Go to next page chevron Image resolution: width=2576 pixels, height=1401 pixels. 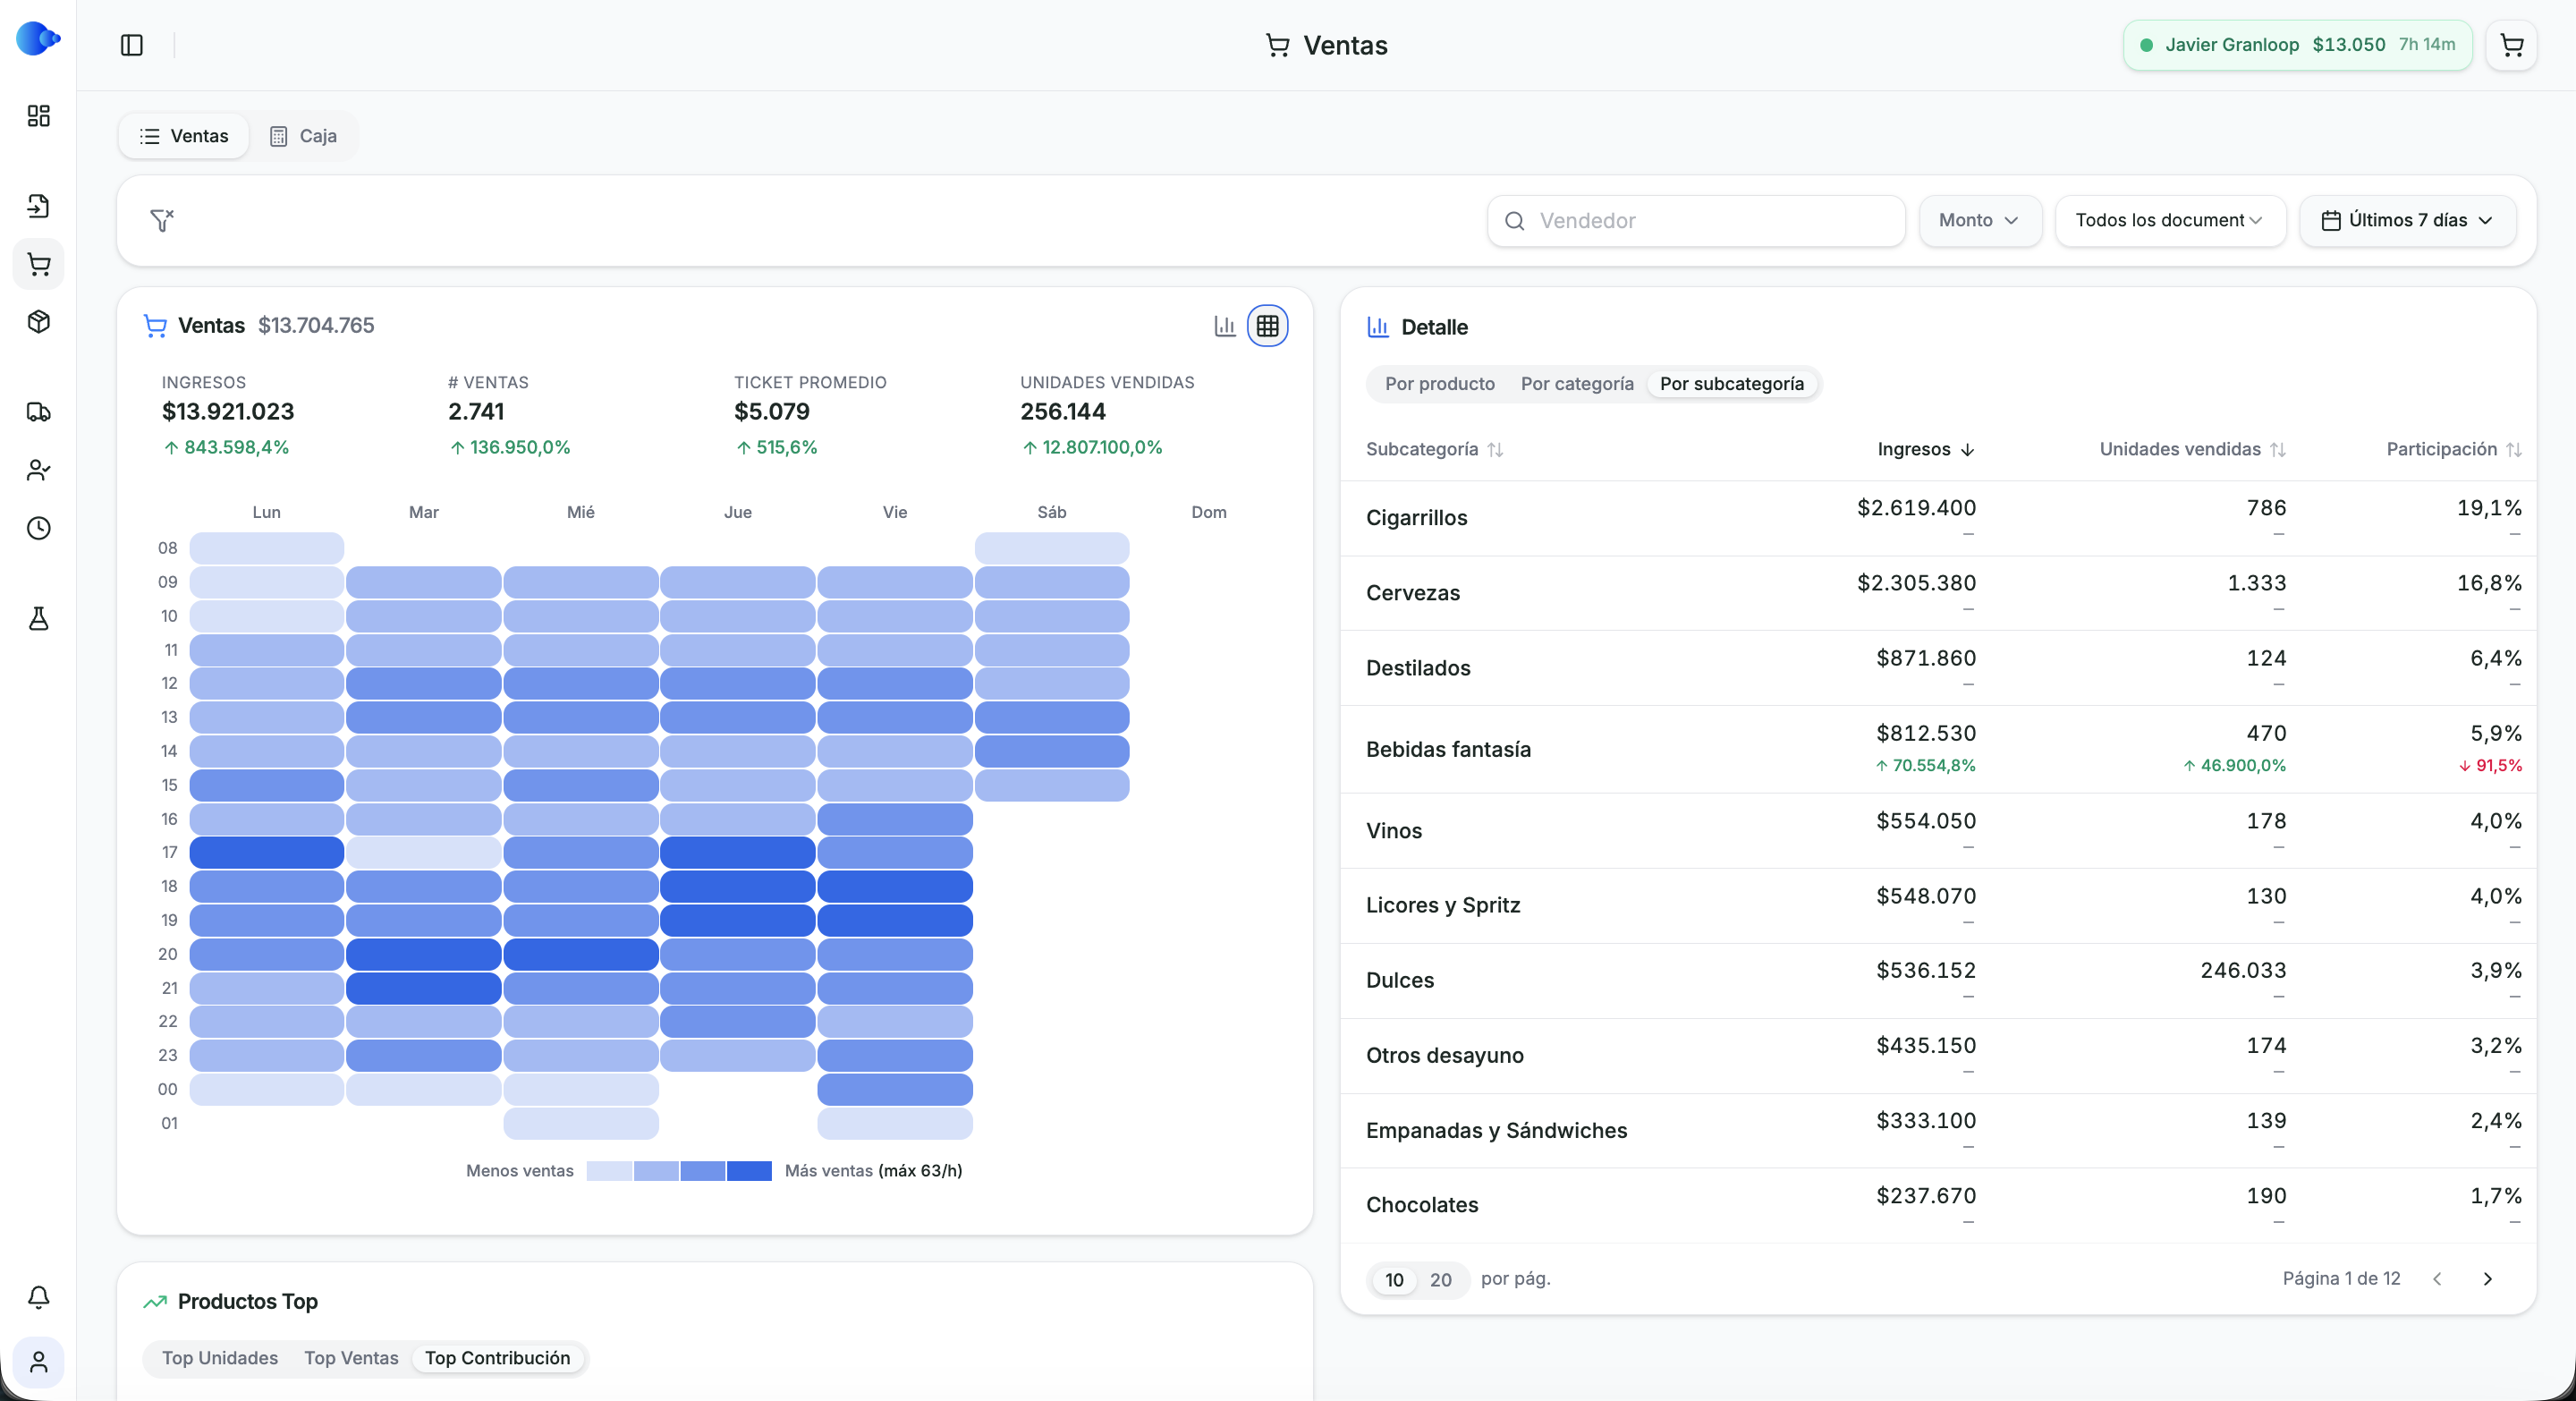tap(2487, 1279)
